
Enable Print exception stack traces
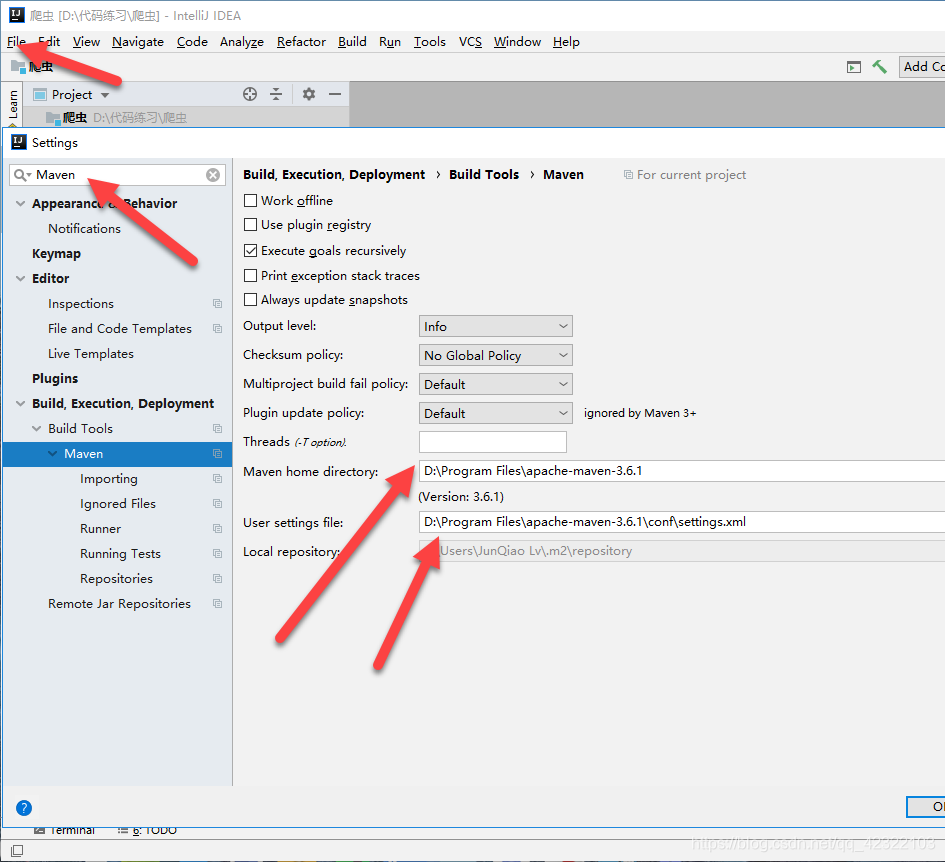click(x=250, y=275)
